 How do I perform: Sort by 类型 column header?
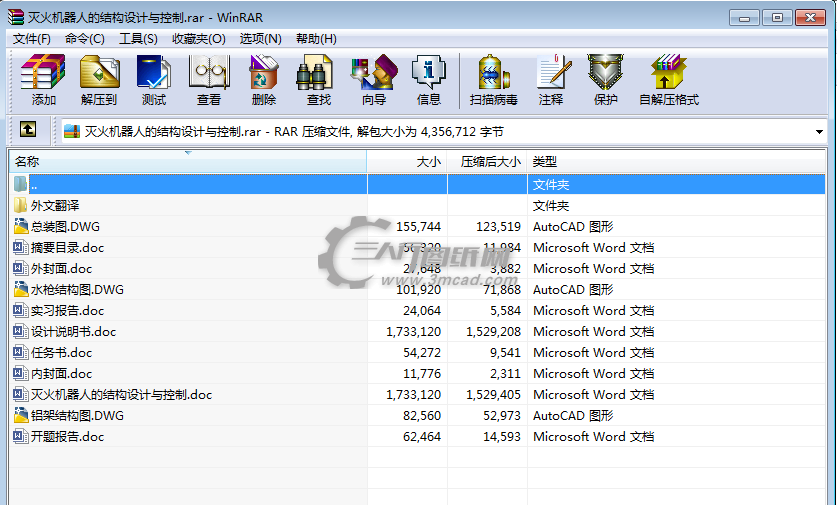pyautogui.click(x=676, y=161)
